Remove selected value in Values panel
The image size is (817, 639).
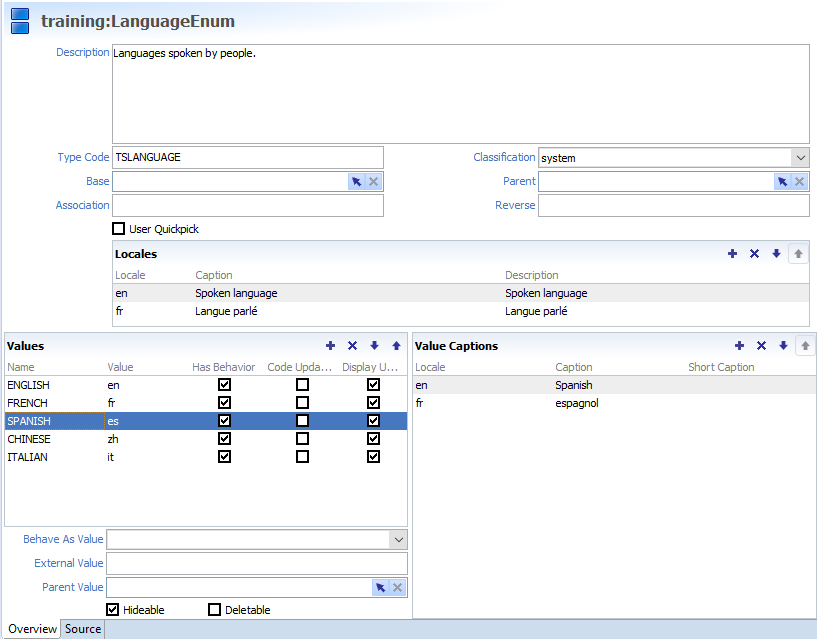tap(353, 346)
